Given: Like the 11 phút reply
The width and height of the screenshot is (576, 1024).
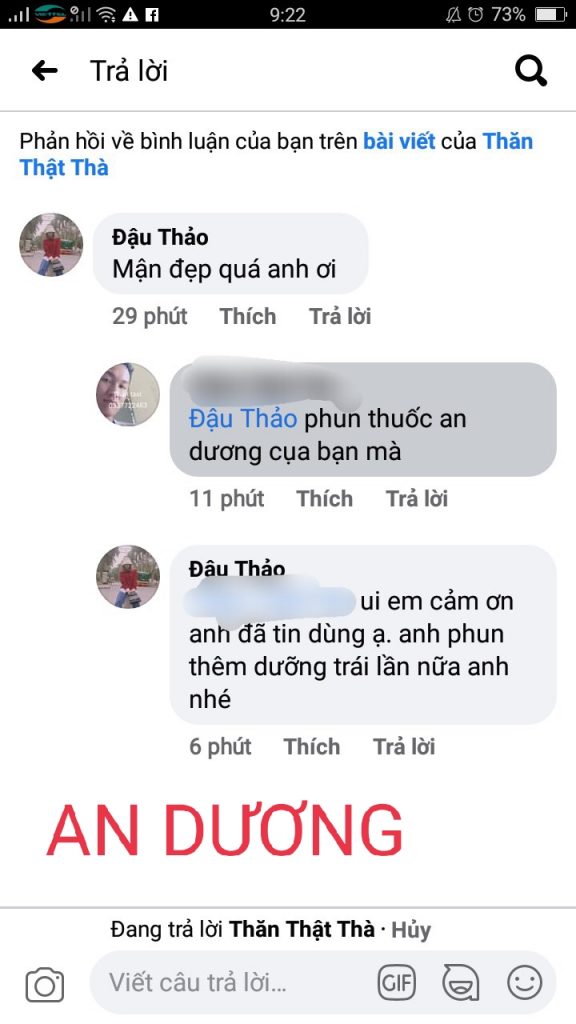Looking at the screenshot, I should 325,498.
